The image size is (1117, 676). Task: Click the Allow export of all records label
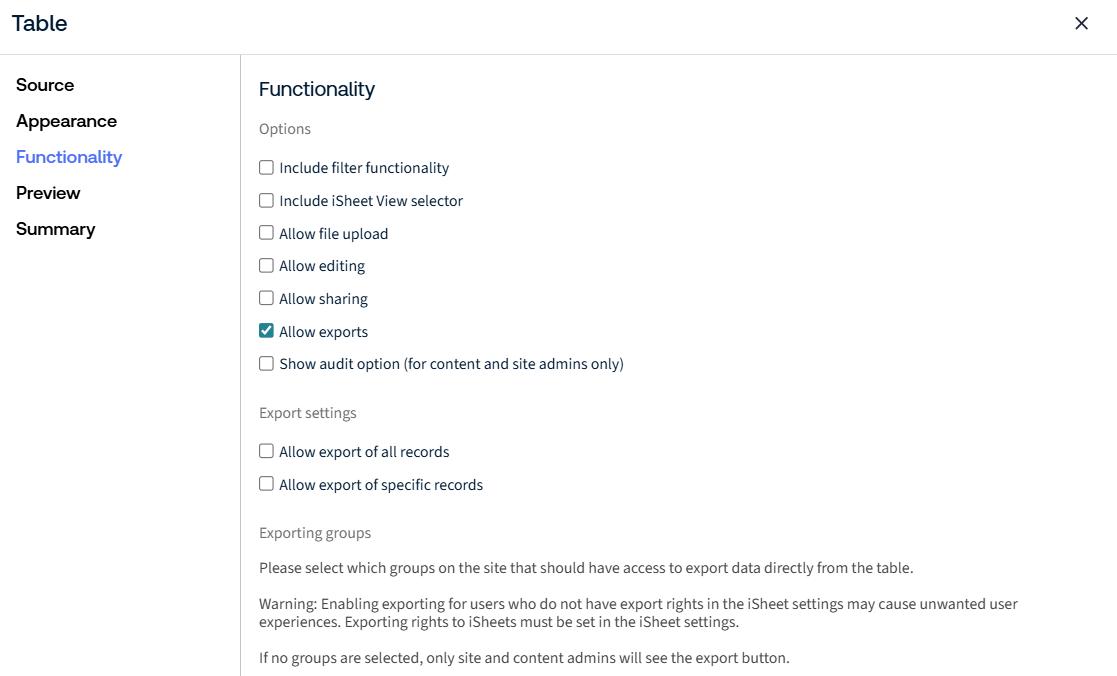click(x=364, y=452)
